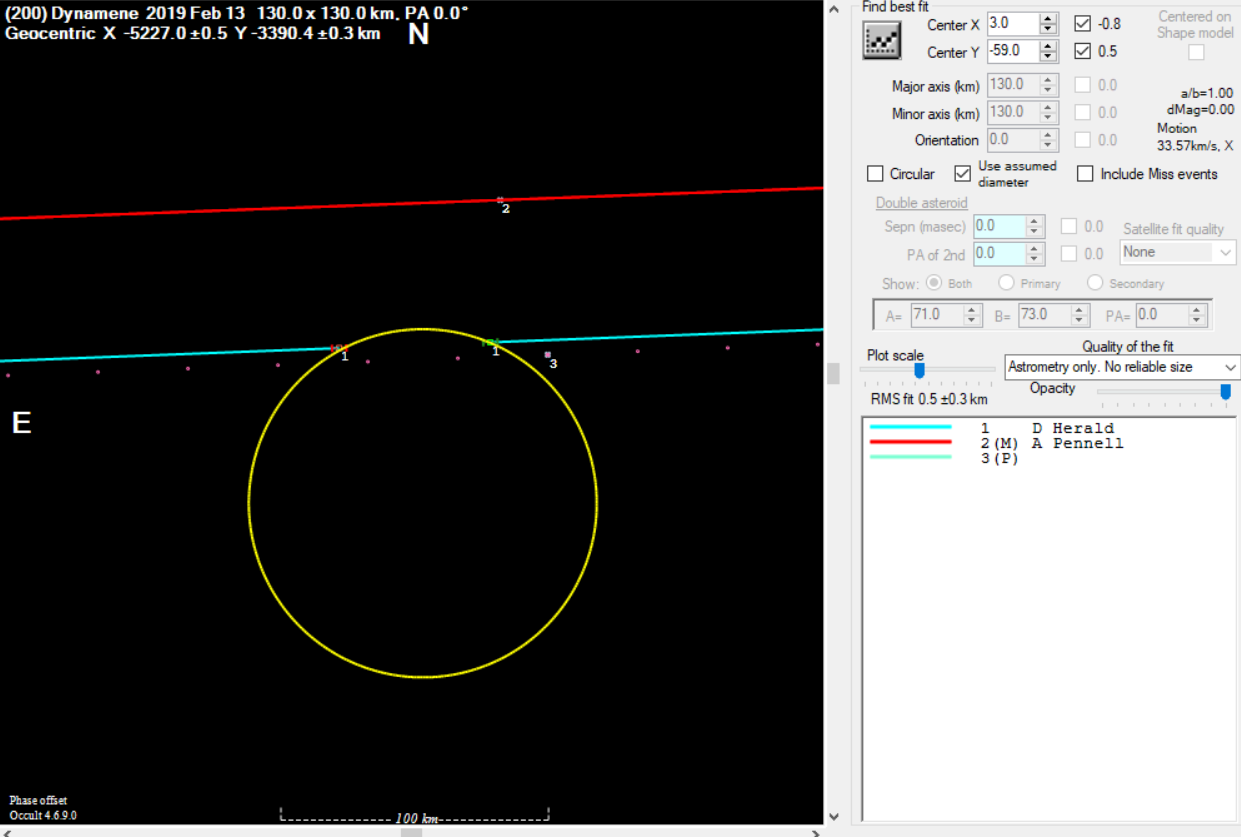Click the Find best fit plot icon button
1241x837 pixels.
[x=882, y=39]
